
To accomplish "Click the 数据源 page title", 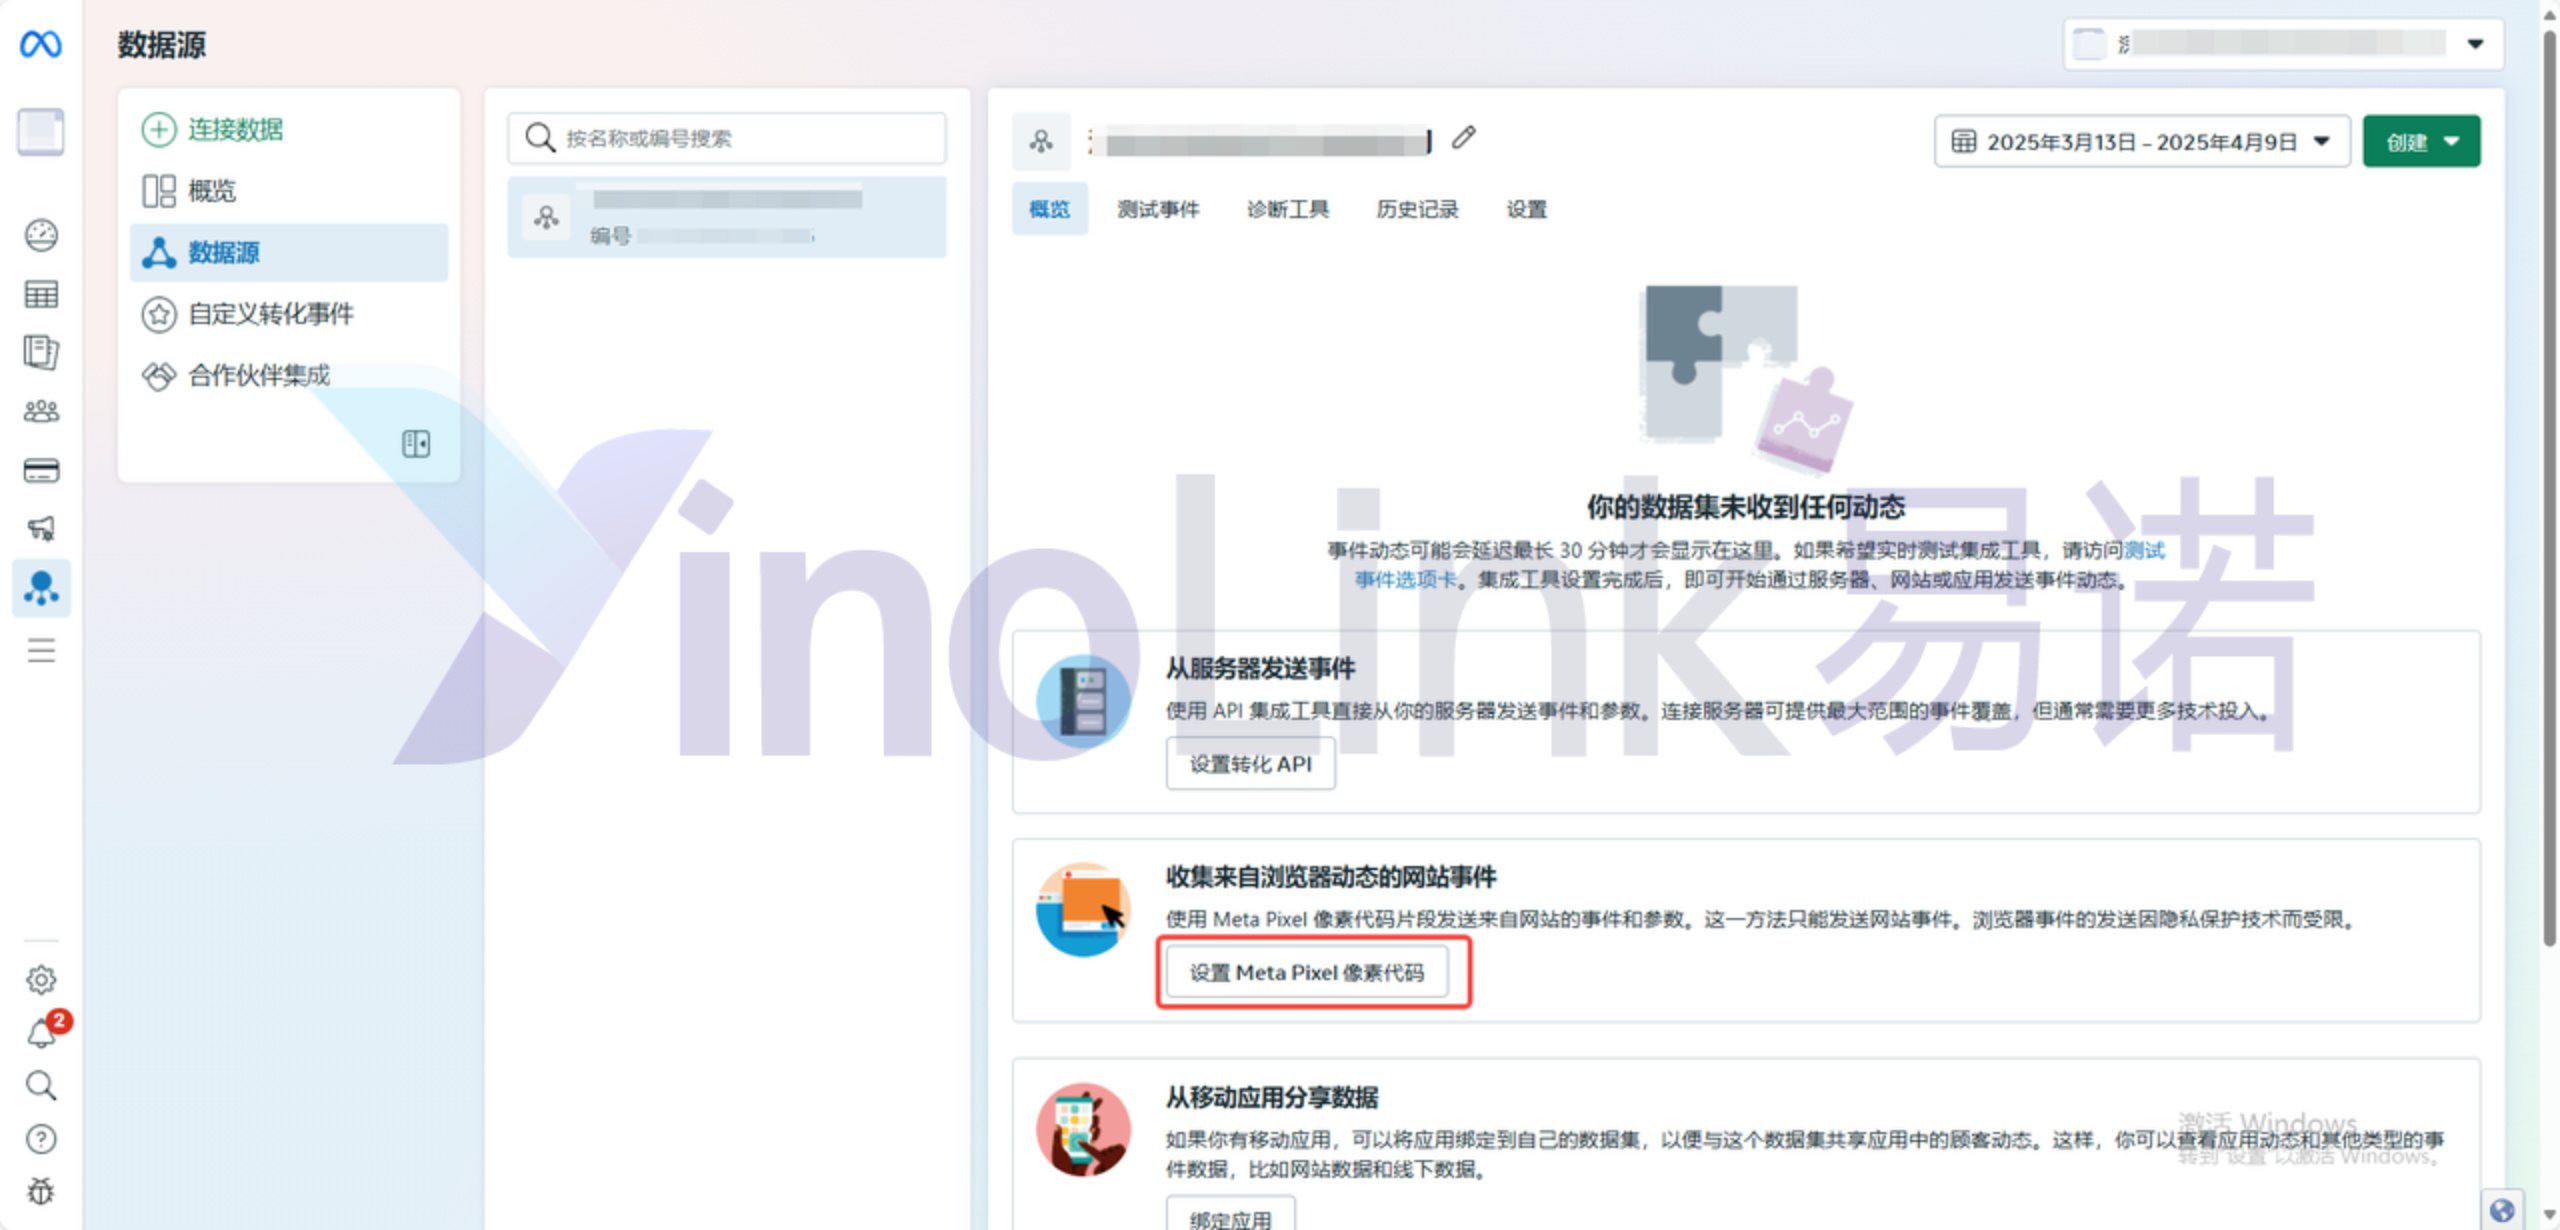I will (x=162, y=45).
